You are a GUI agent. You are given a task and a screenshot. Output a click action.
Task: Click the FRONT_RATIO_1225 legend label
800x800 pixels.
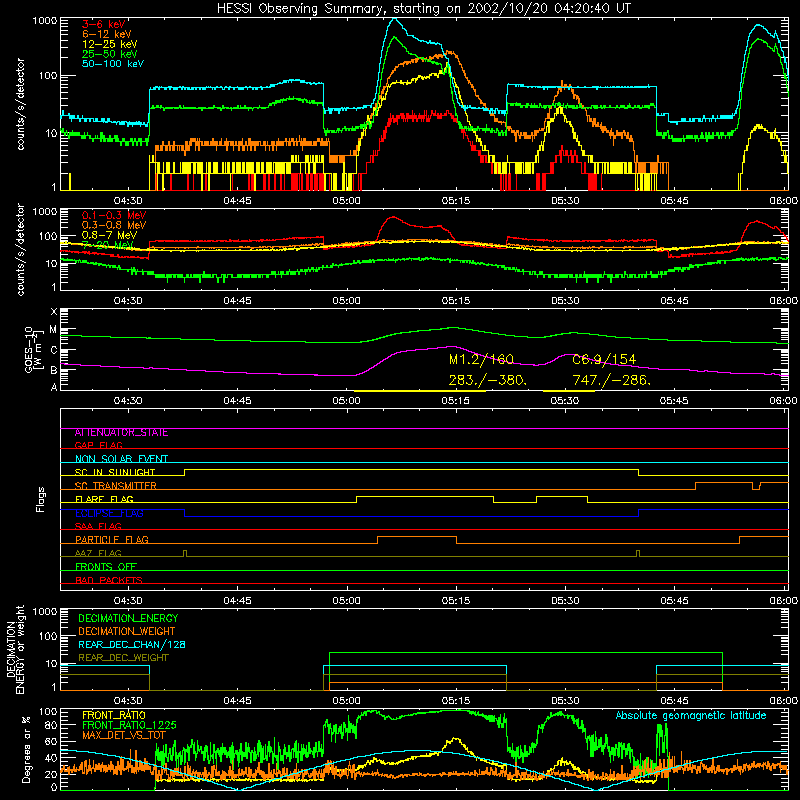129,725
